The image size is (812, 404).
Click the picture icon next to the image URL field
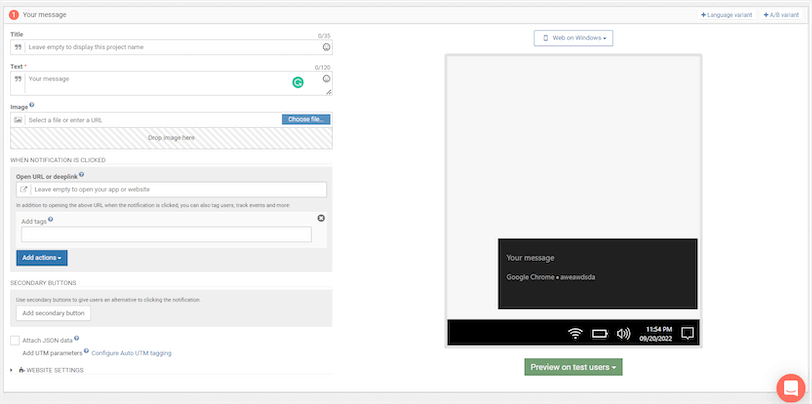[x=18, y=120]
